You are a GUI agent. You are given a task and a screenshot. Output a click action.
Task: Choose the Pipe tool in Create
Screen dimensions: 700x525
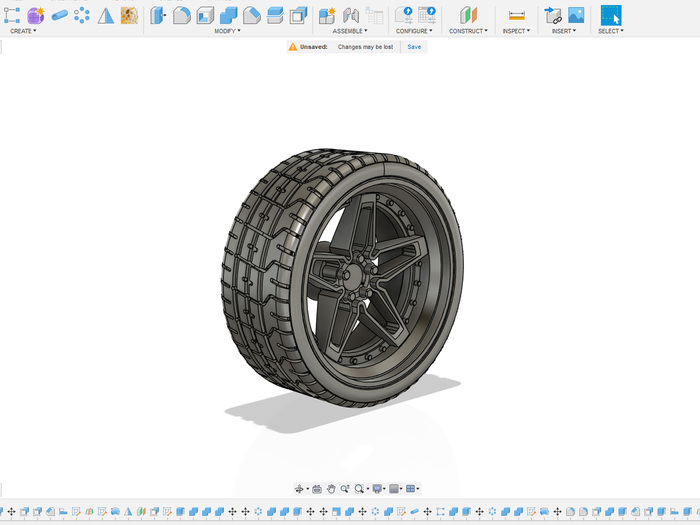(x=60, y=15)
